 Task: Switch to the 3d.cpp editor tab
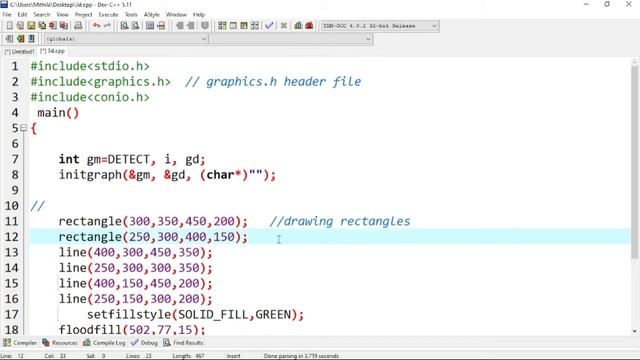click(52, 51)
